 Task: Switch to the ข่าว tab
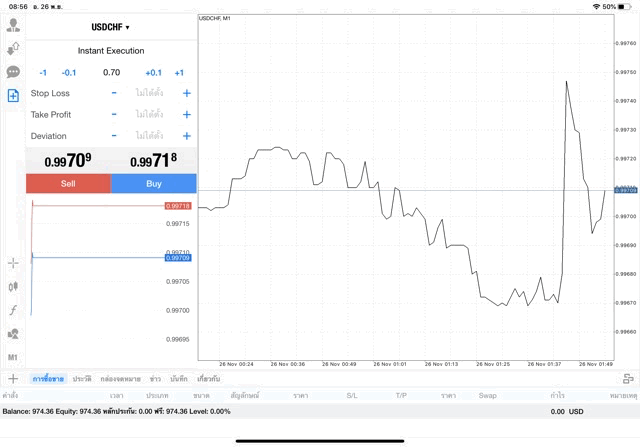click(155, 379)
